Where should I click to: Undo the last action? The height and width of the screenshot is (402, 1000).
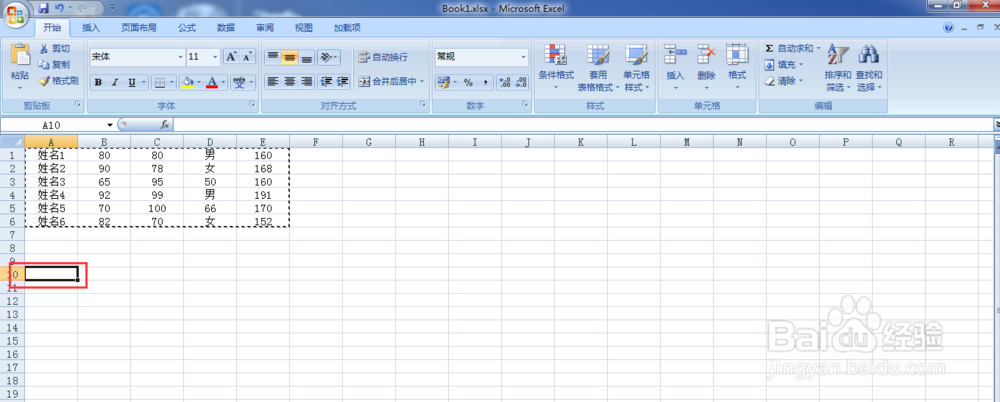pyautogui.click(x=59, y=8)
